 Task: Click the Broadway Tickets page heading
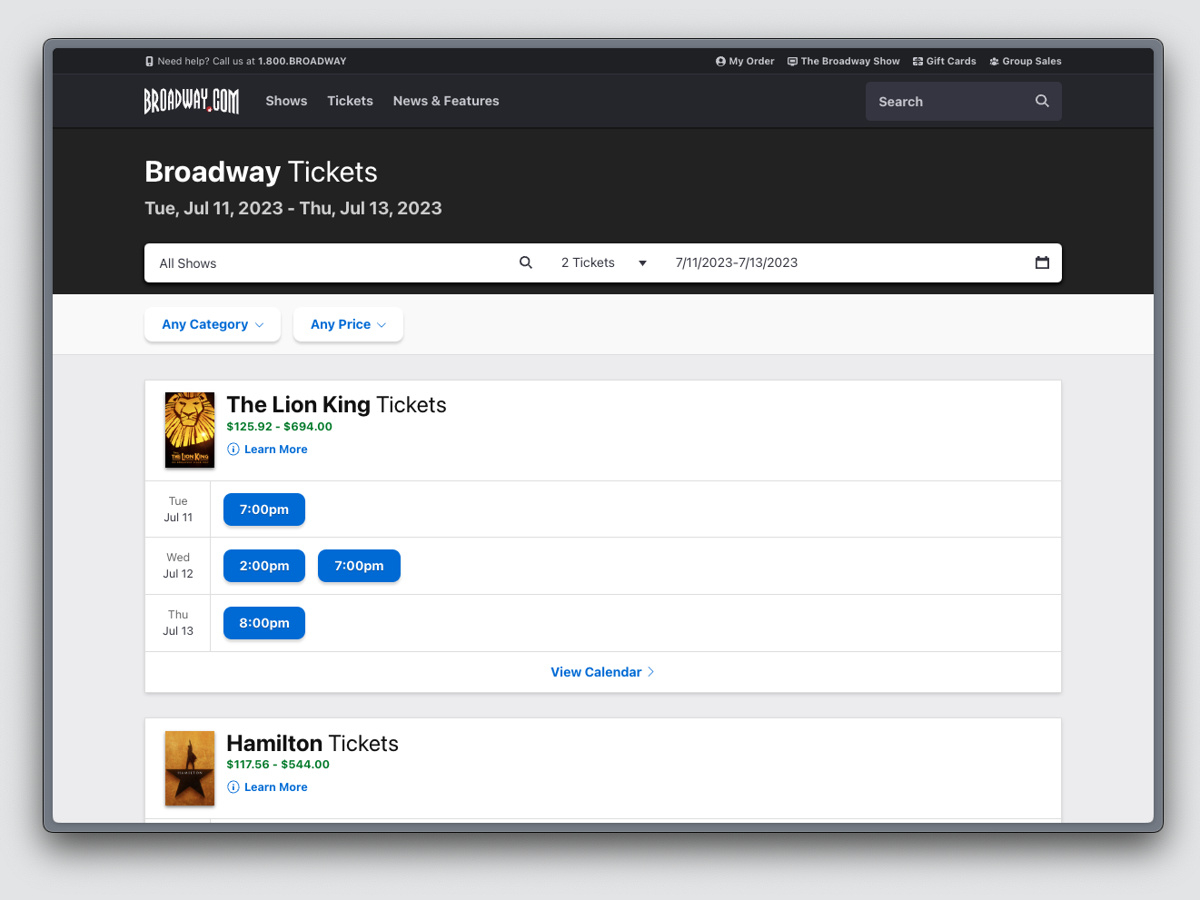tap(261, 172)
